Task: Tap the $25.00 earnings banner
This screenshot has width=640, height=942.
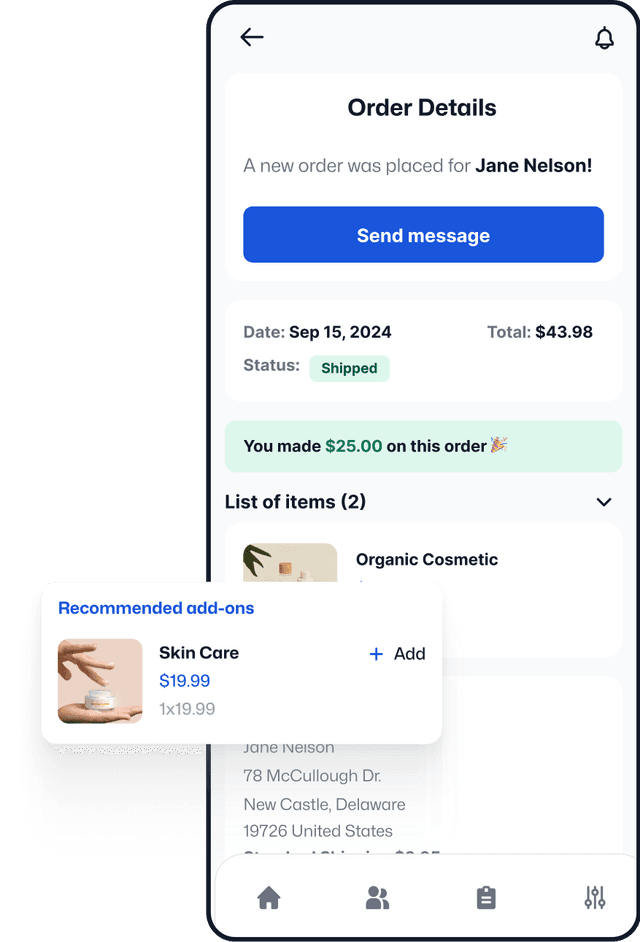Action: (423, 446)
